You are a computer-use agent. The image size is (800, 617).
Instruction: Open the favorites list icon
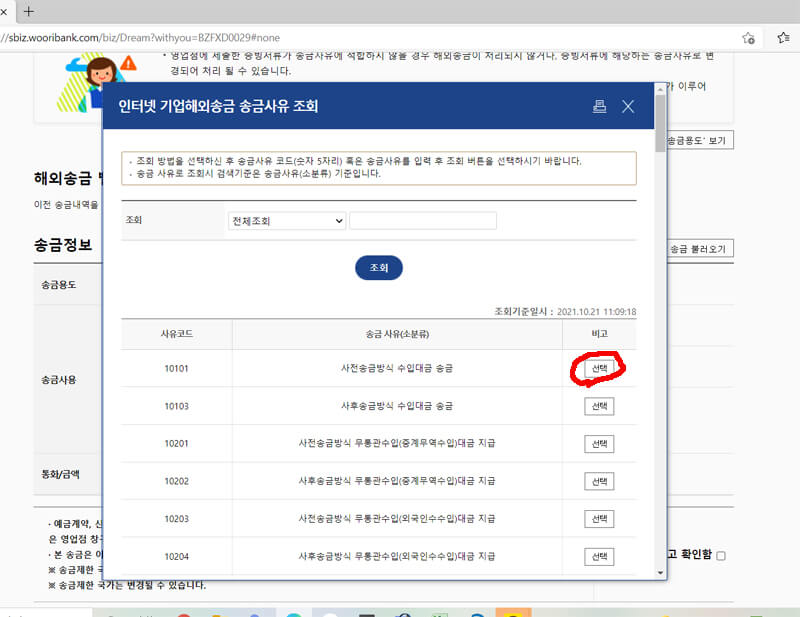pyautogui.click(x=783, y=37)
